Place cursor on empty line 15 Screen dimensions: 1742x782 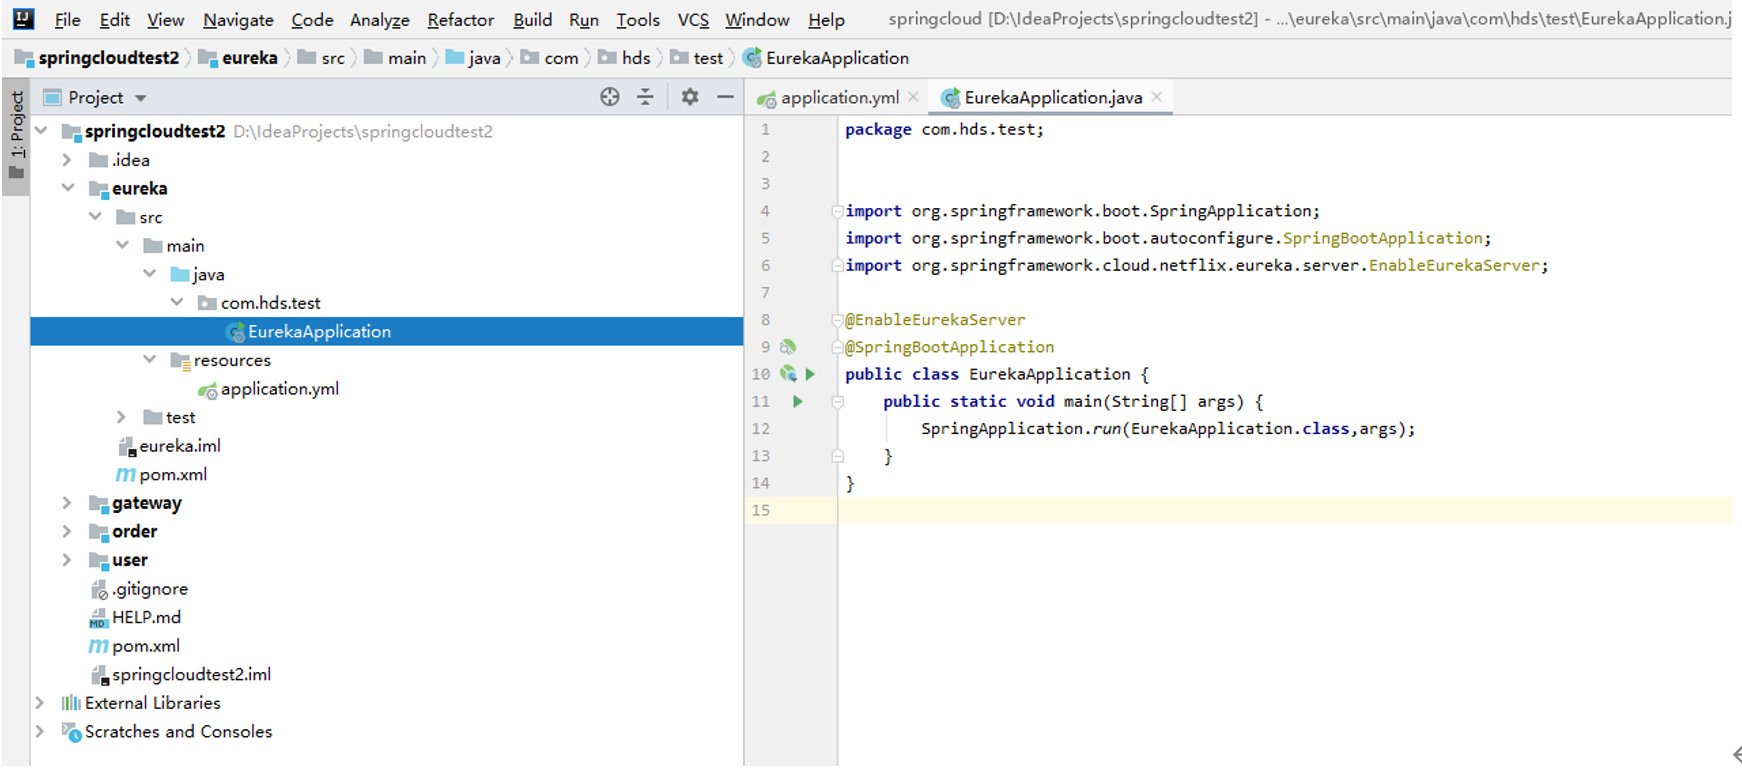click(1285, 511)
